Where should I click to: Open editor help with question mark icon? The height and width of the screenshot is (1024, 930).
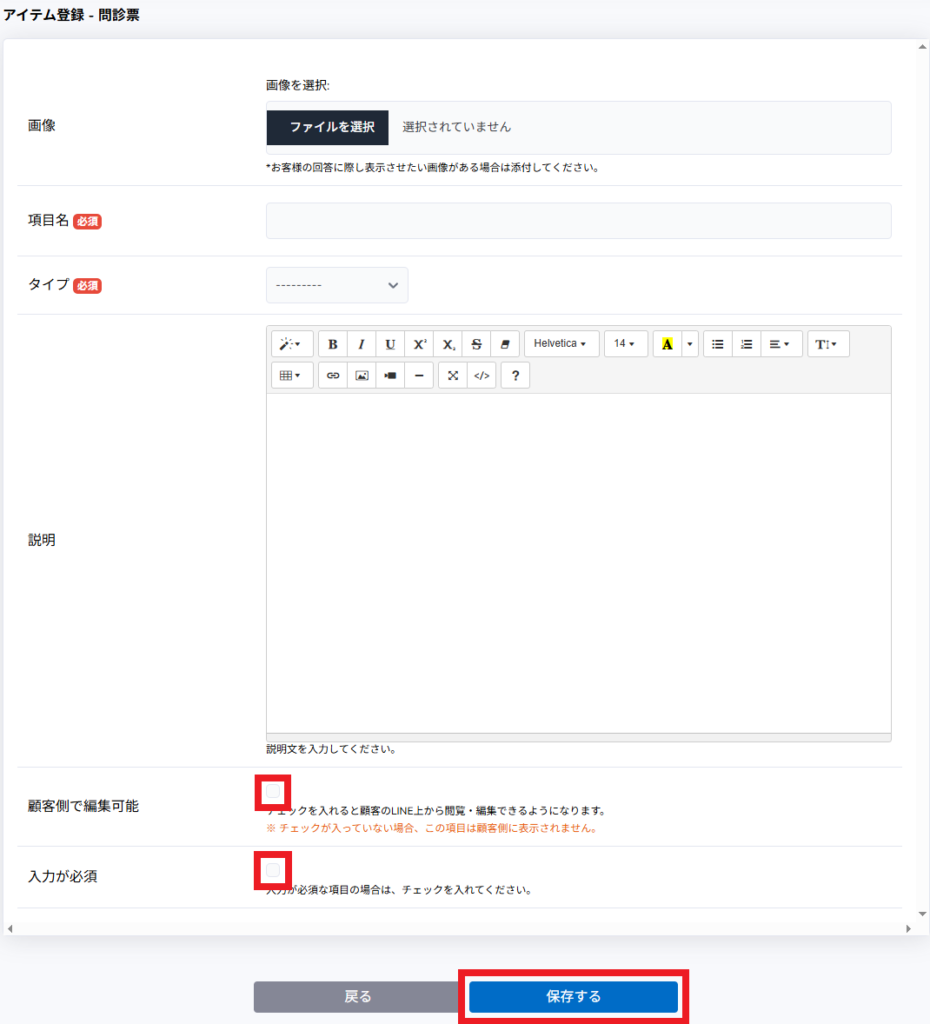515,375
